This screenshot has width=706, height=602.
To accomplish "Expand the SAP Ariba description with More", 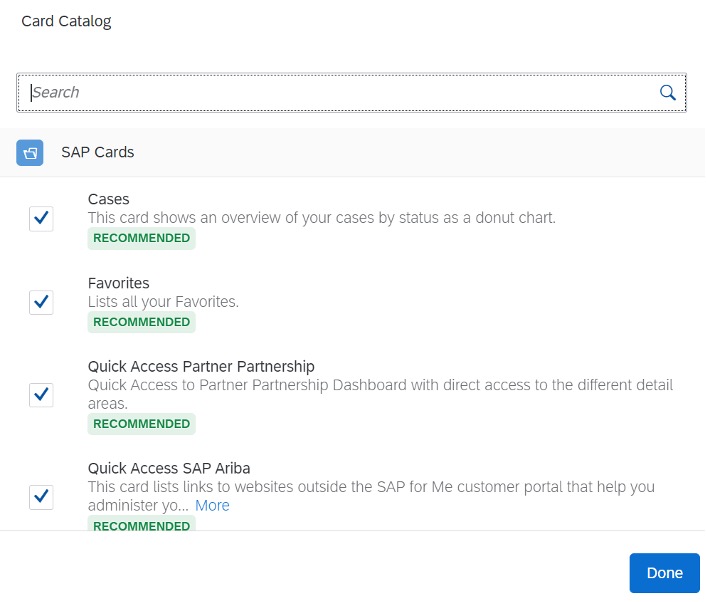I will coord(212,506).
